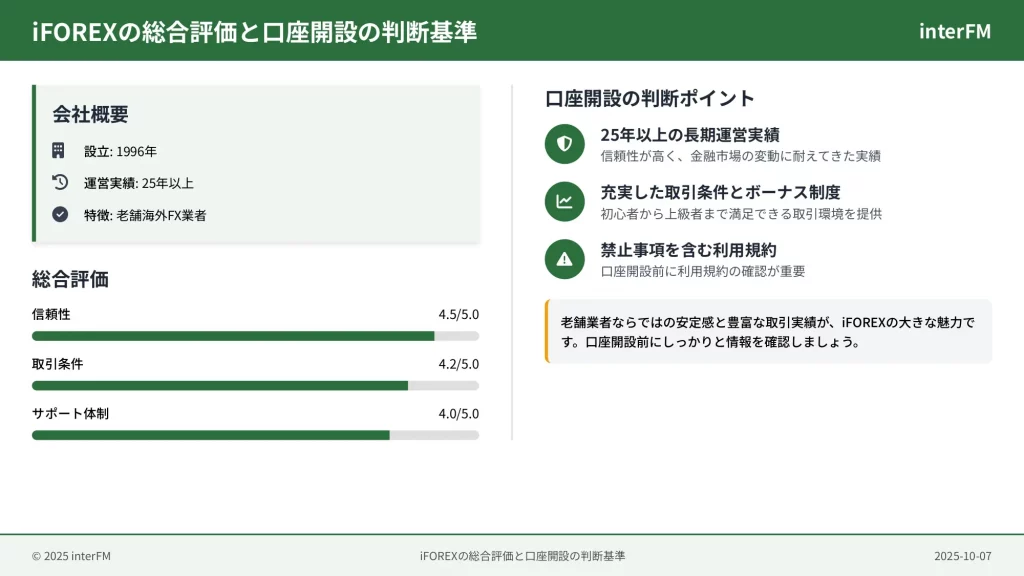This screenshot has height=576, width=1024.
Task: Click the 4.0/5.0 score for サポート体制
Action: pyautogui.click(x=458, y=413)
